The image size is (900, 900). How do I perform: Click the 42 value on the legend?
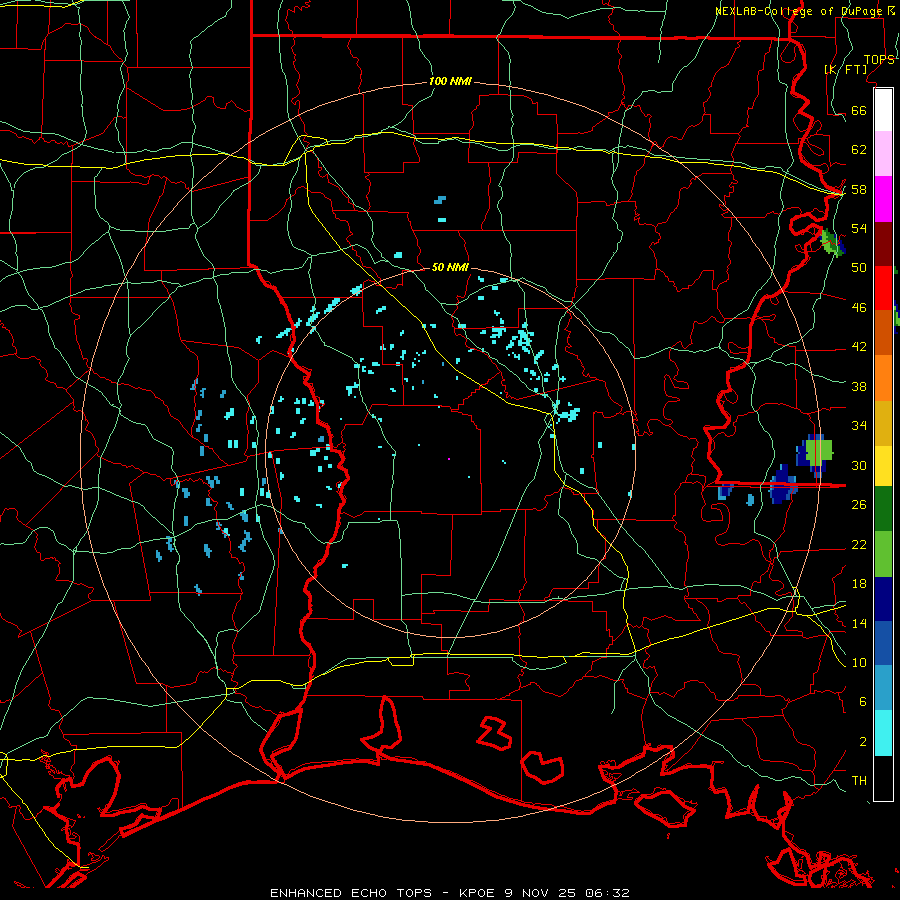[x=859, y=347]
